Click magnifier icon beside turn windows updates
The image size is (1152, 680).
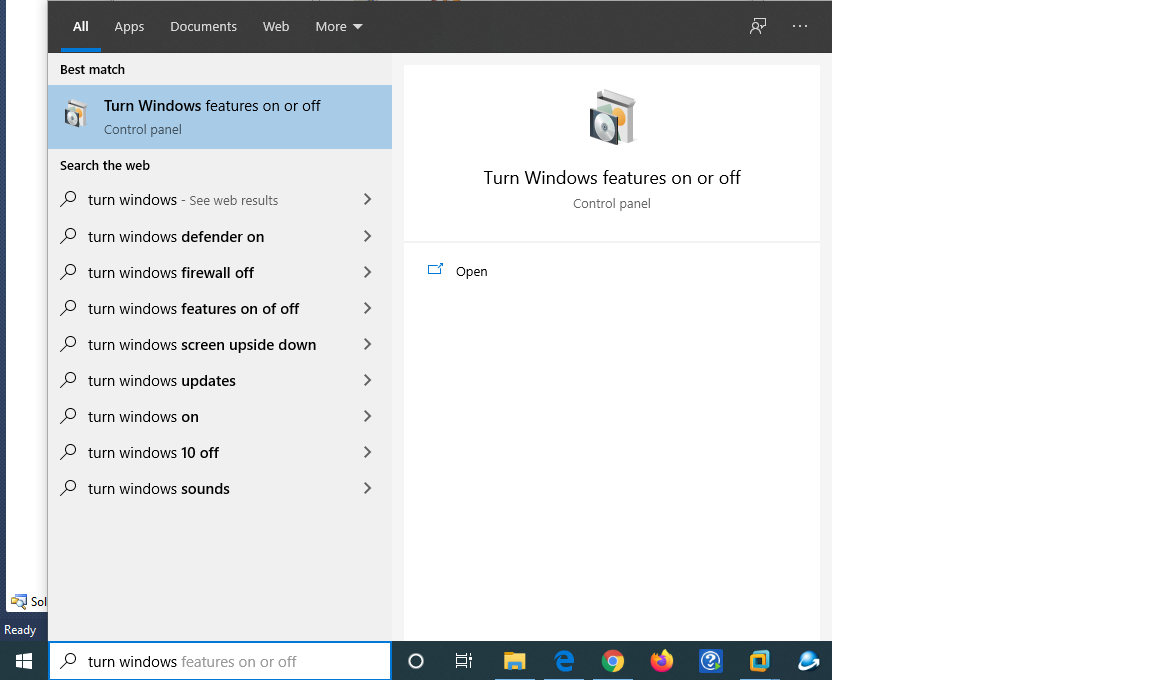[68, 380]
